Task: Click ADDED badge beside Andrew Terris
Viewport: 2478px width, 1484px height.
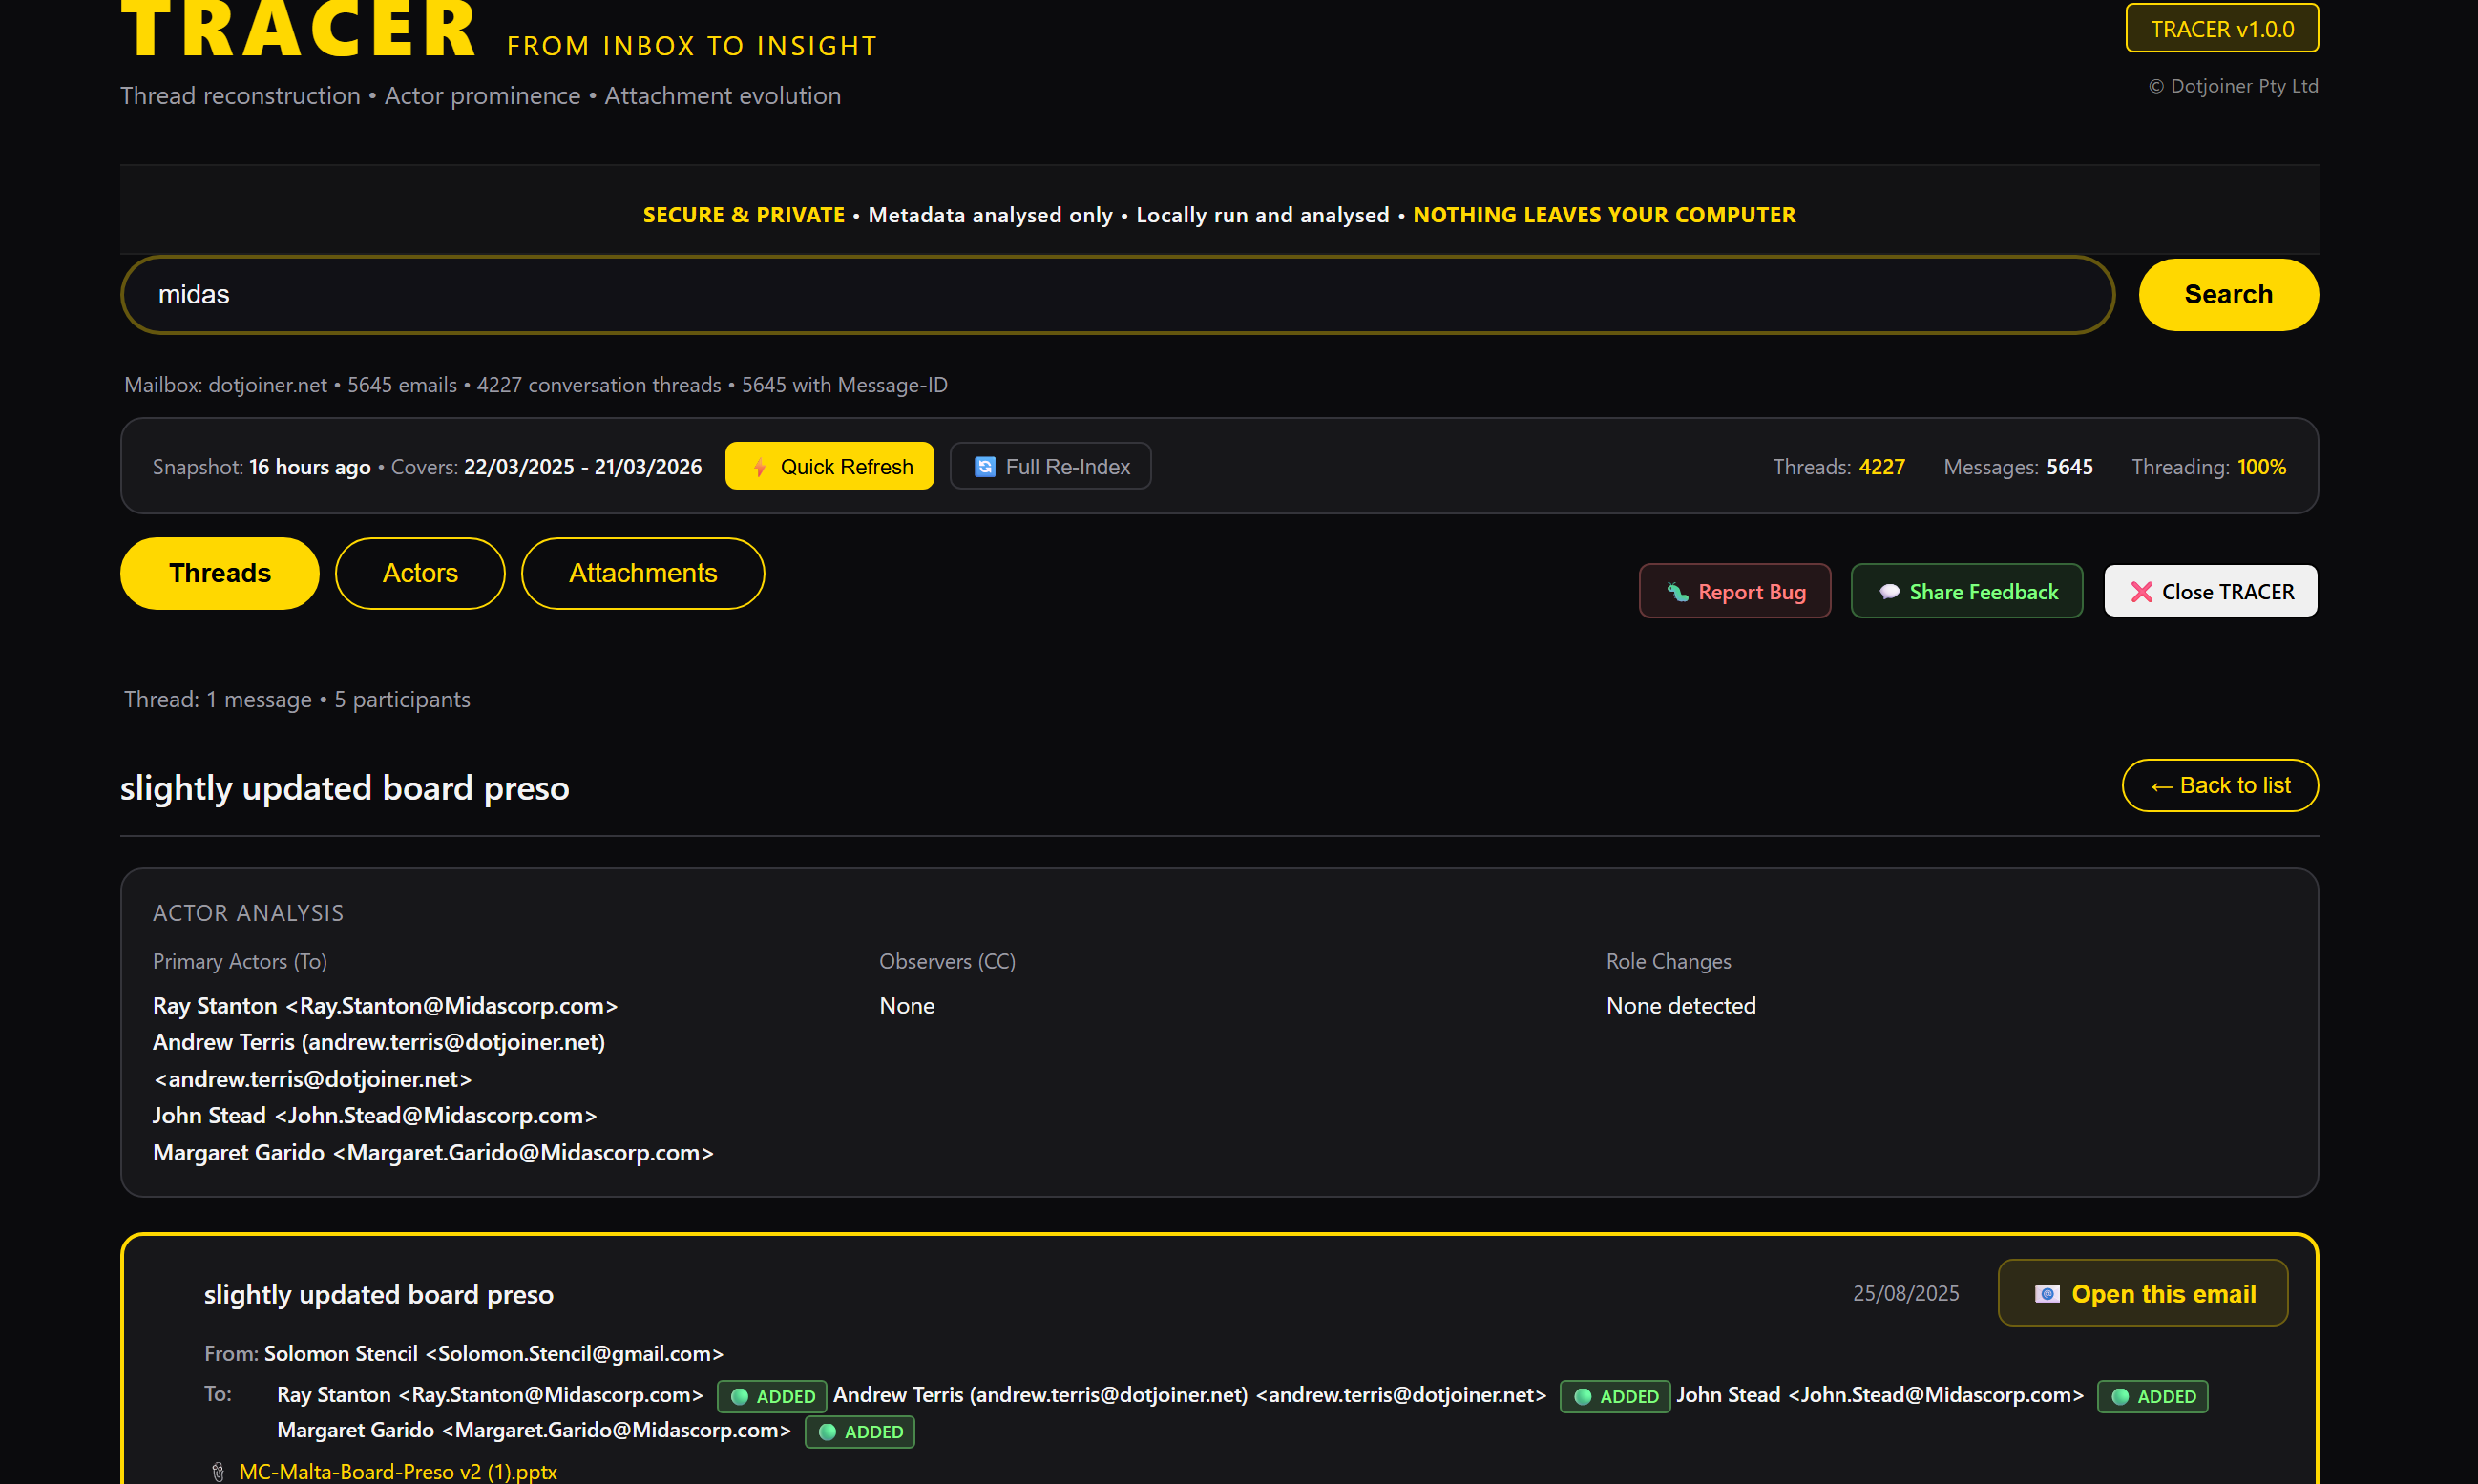Action: pos(1615,1396)
